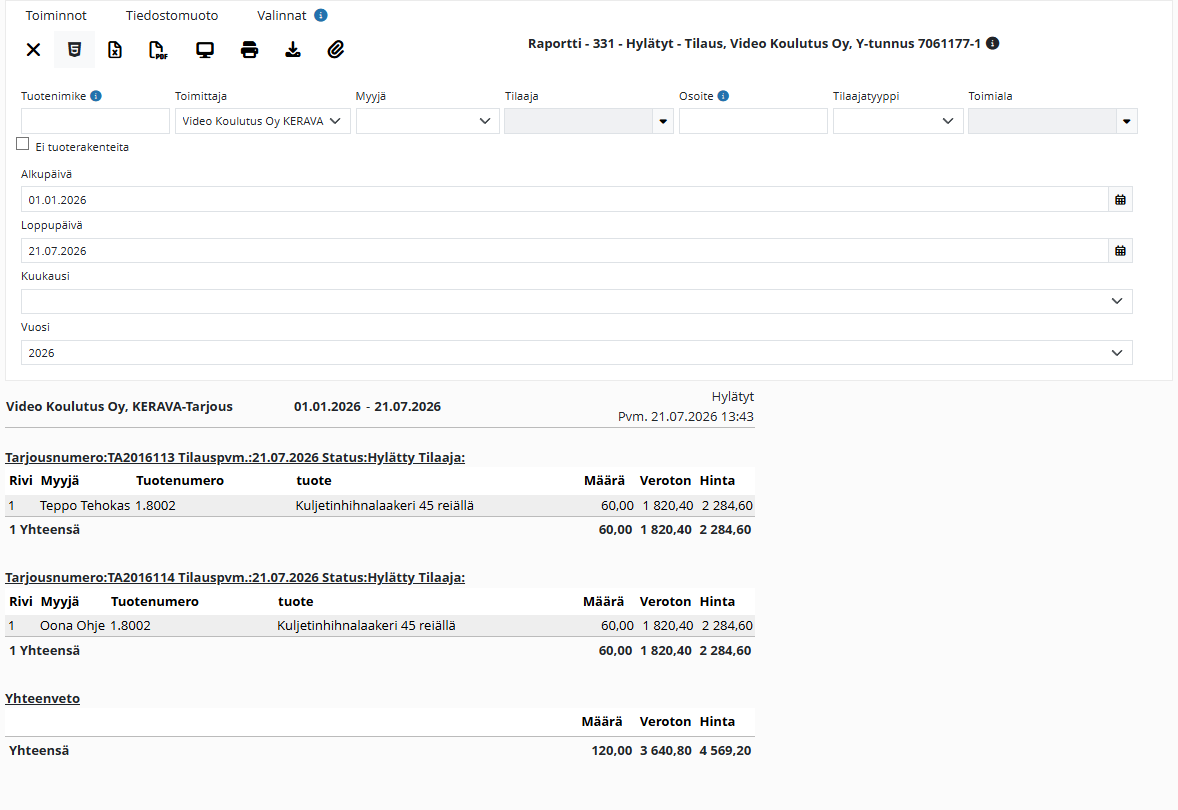Click tuote column header in TA2016114 table
The height and width of the screenshot is (810, 1178).
(x=295, y=602)
